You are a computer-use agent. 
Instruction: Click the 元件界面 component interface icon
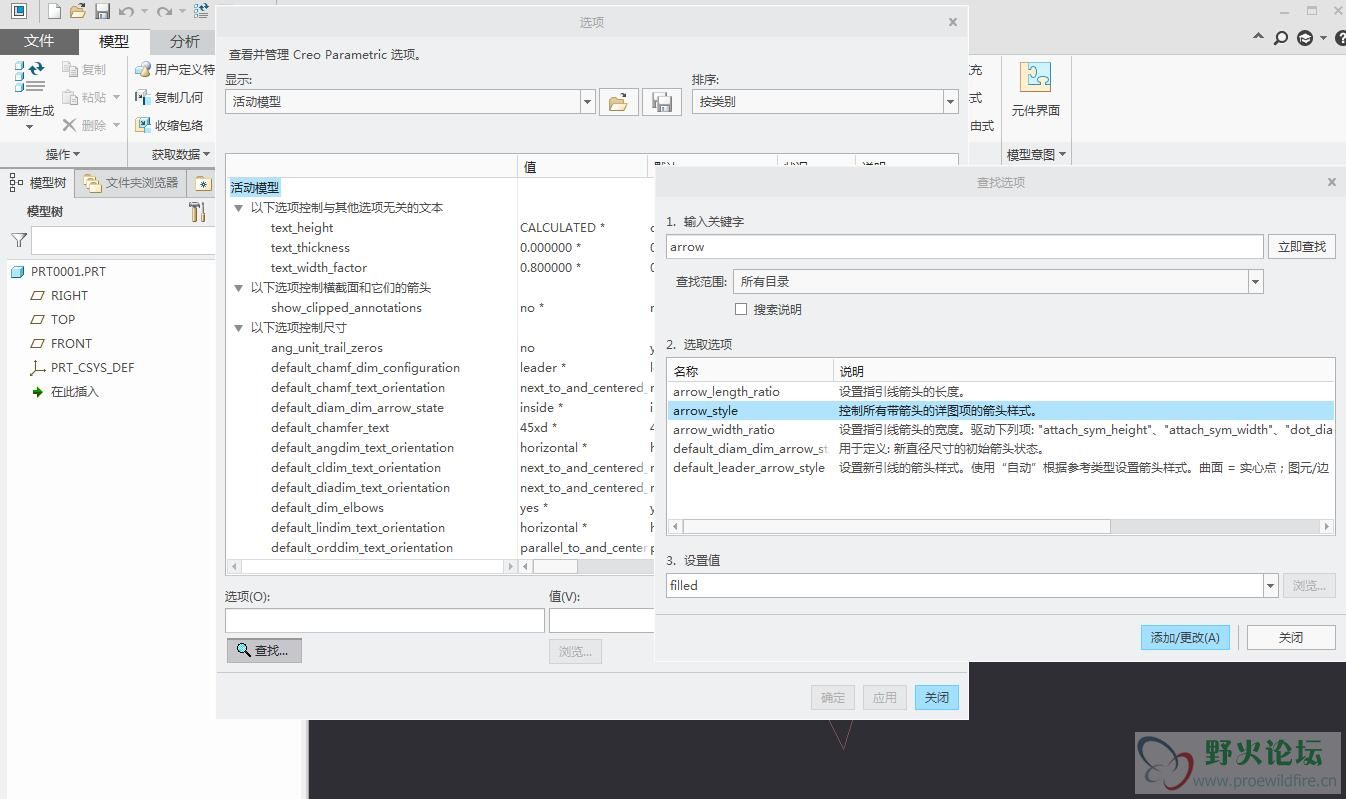[1035, 78]
